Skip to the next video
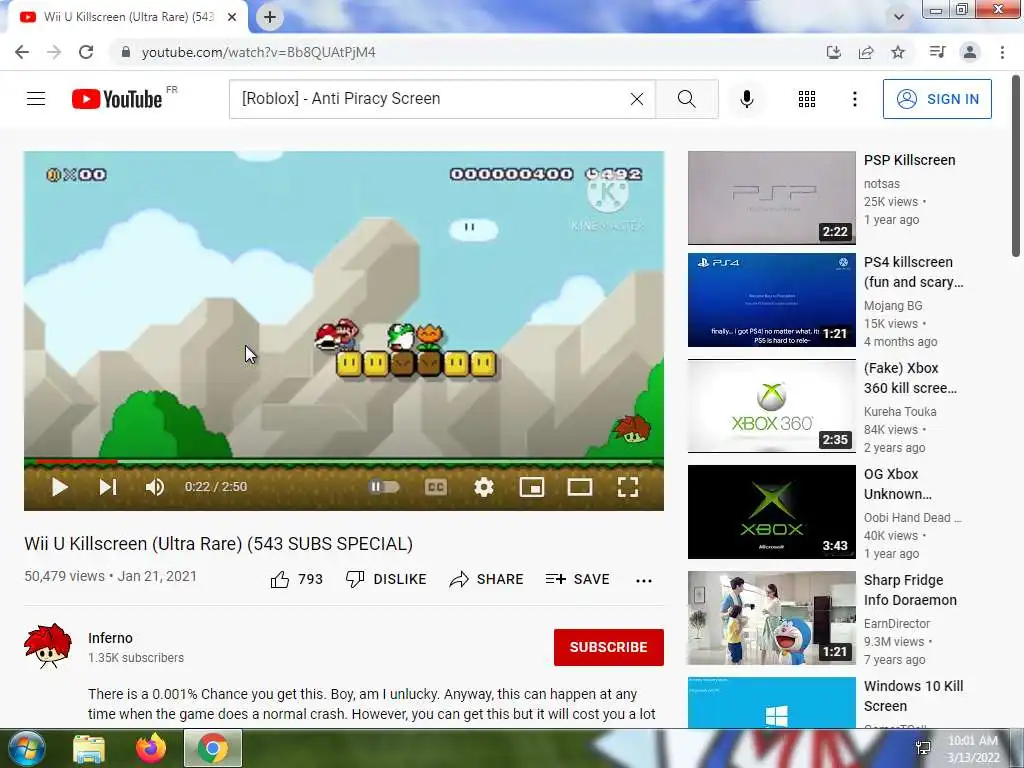This screenshot has height=768, width=1024. [x=108, y=487]
